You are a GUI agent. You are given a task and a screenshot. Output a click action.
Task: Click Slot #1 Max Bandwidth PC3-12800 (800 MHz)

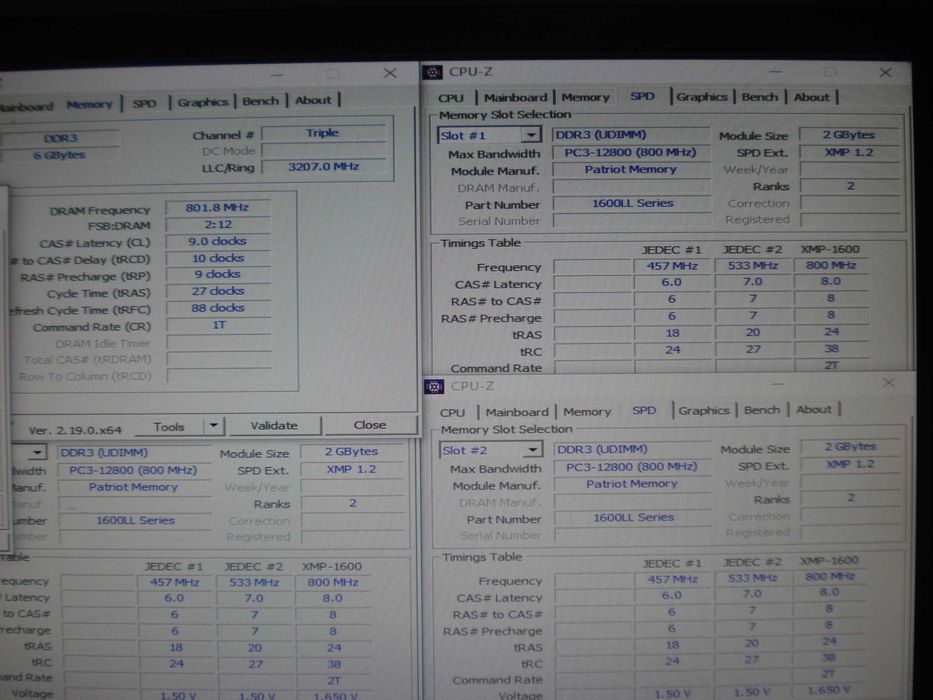(630, 152)
